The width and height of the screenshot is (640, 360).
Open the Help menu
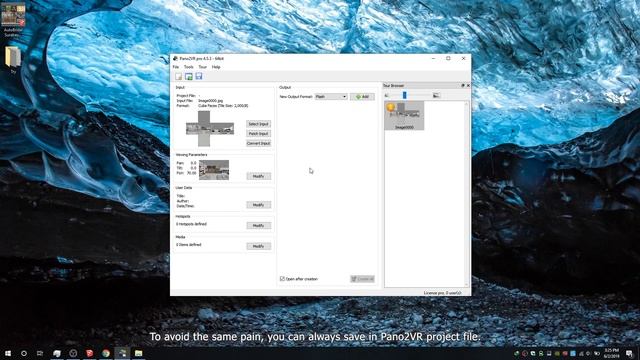tap(216, 67)
